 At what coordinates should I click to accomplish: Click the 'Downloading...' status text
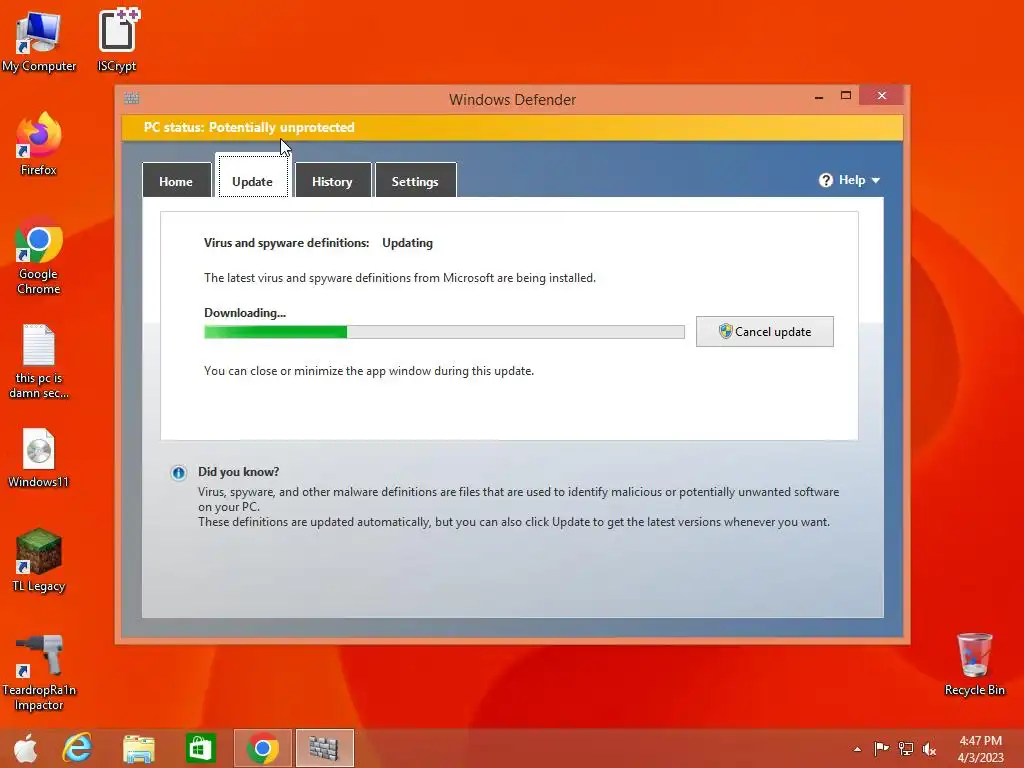[x=245, y=313]
